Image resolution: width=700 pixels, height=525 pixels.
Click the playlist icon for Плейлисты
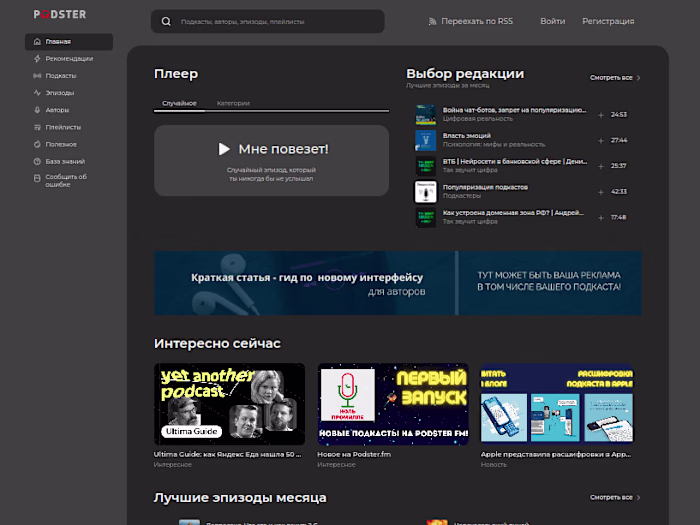click(x=38, y=127)
